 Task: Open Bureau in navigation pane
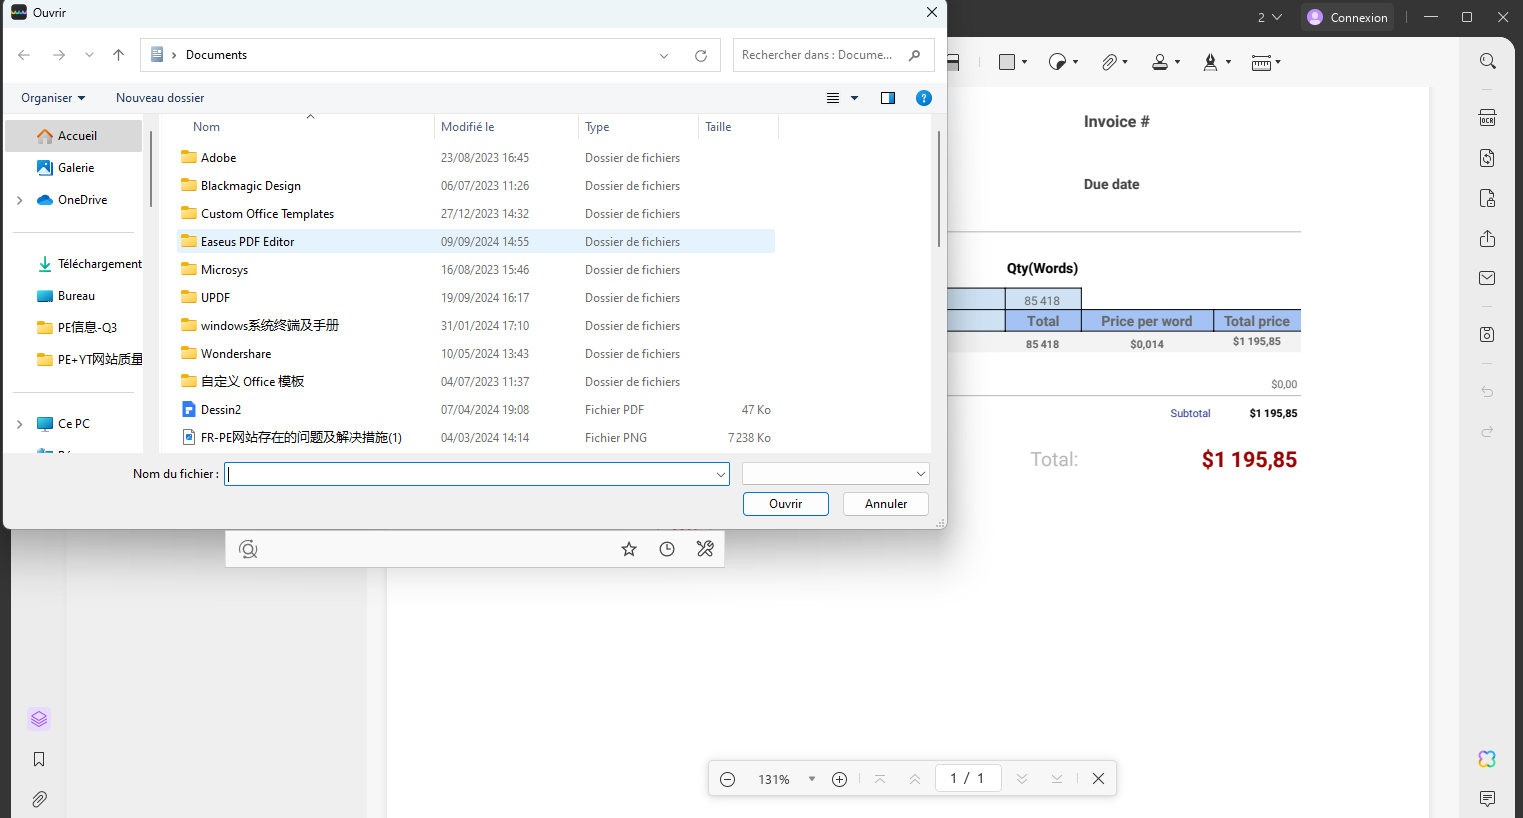(74, 296)
